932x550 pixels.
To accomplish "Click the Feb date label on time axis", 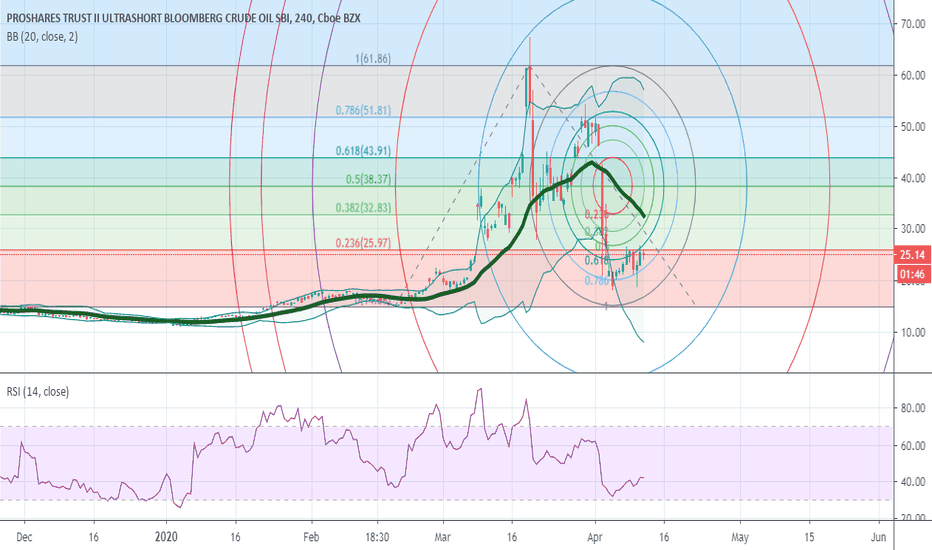I will [x=311, y=538].
